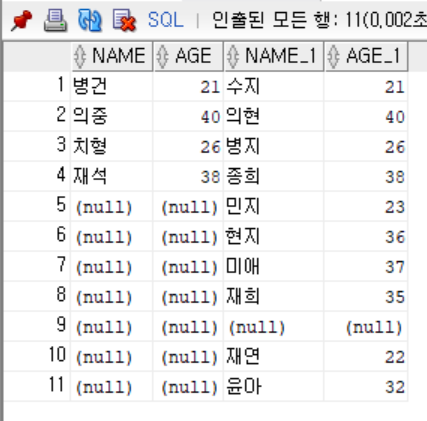Select the cell containing 병지
The height and width of the screenshot is (421, 427).
pyautogui.click(x=274, y=146)
